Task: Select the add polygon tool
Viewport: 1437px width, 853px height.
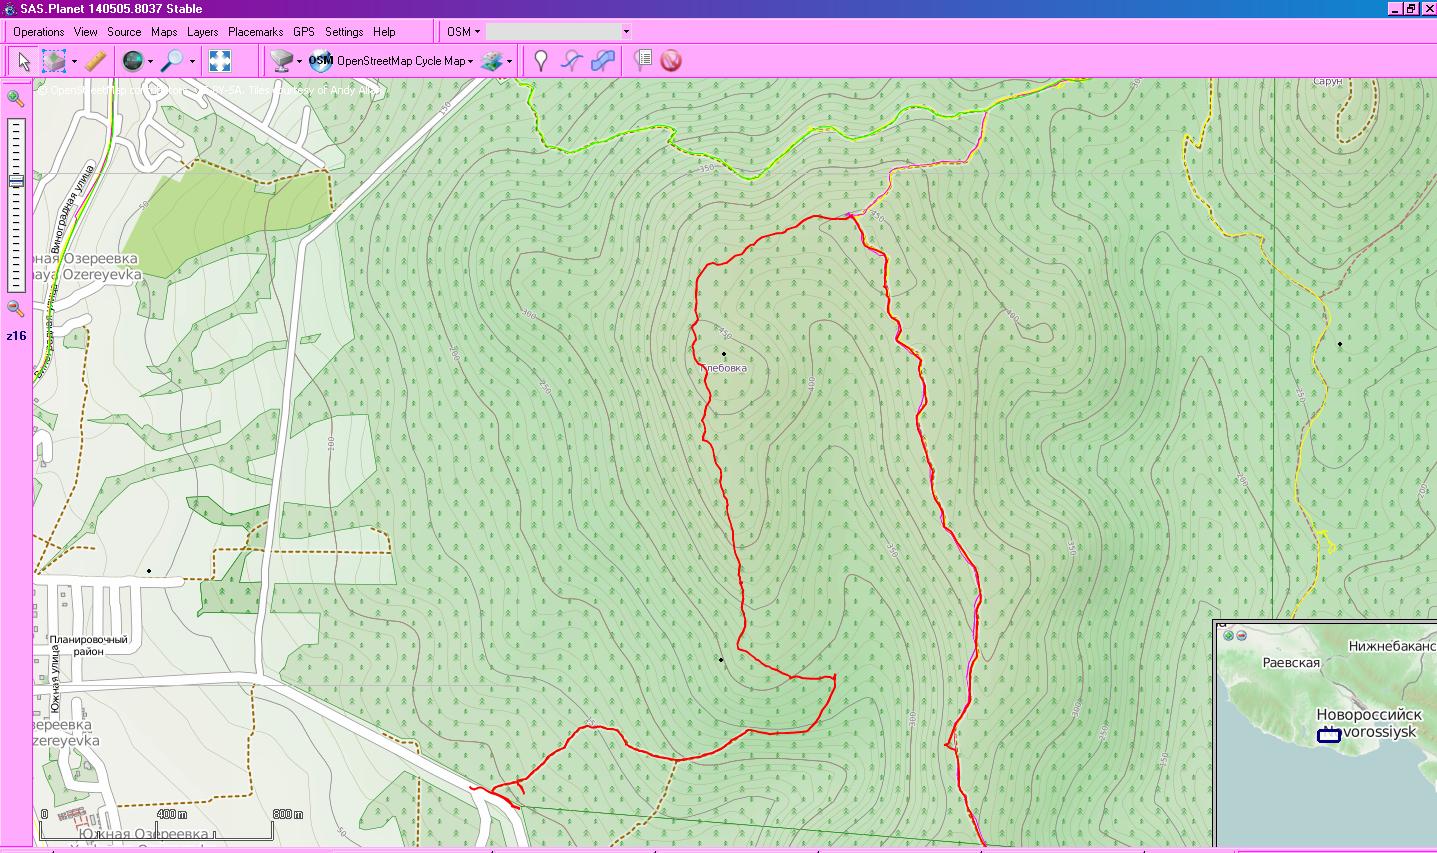Action: (x=602, y=61)
